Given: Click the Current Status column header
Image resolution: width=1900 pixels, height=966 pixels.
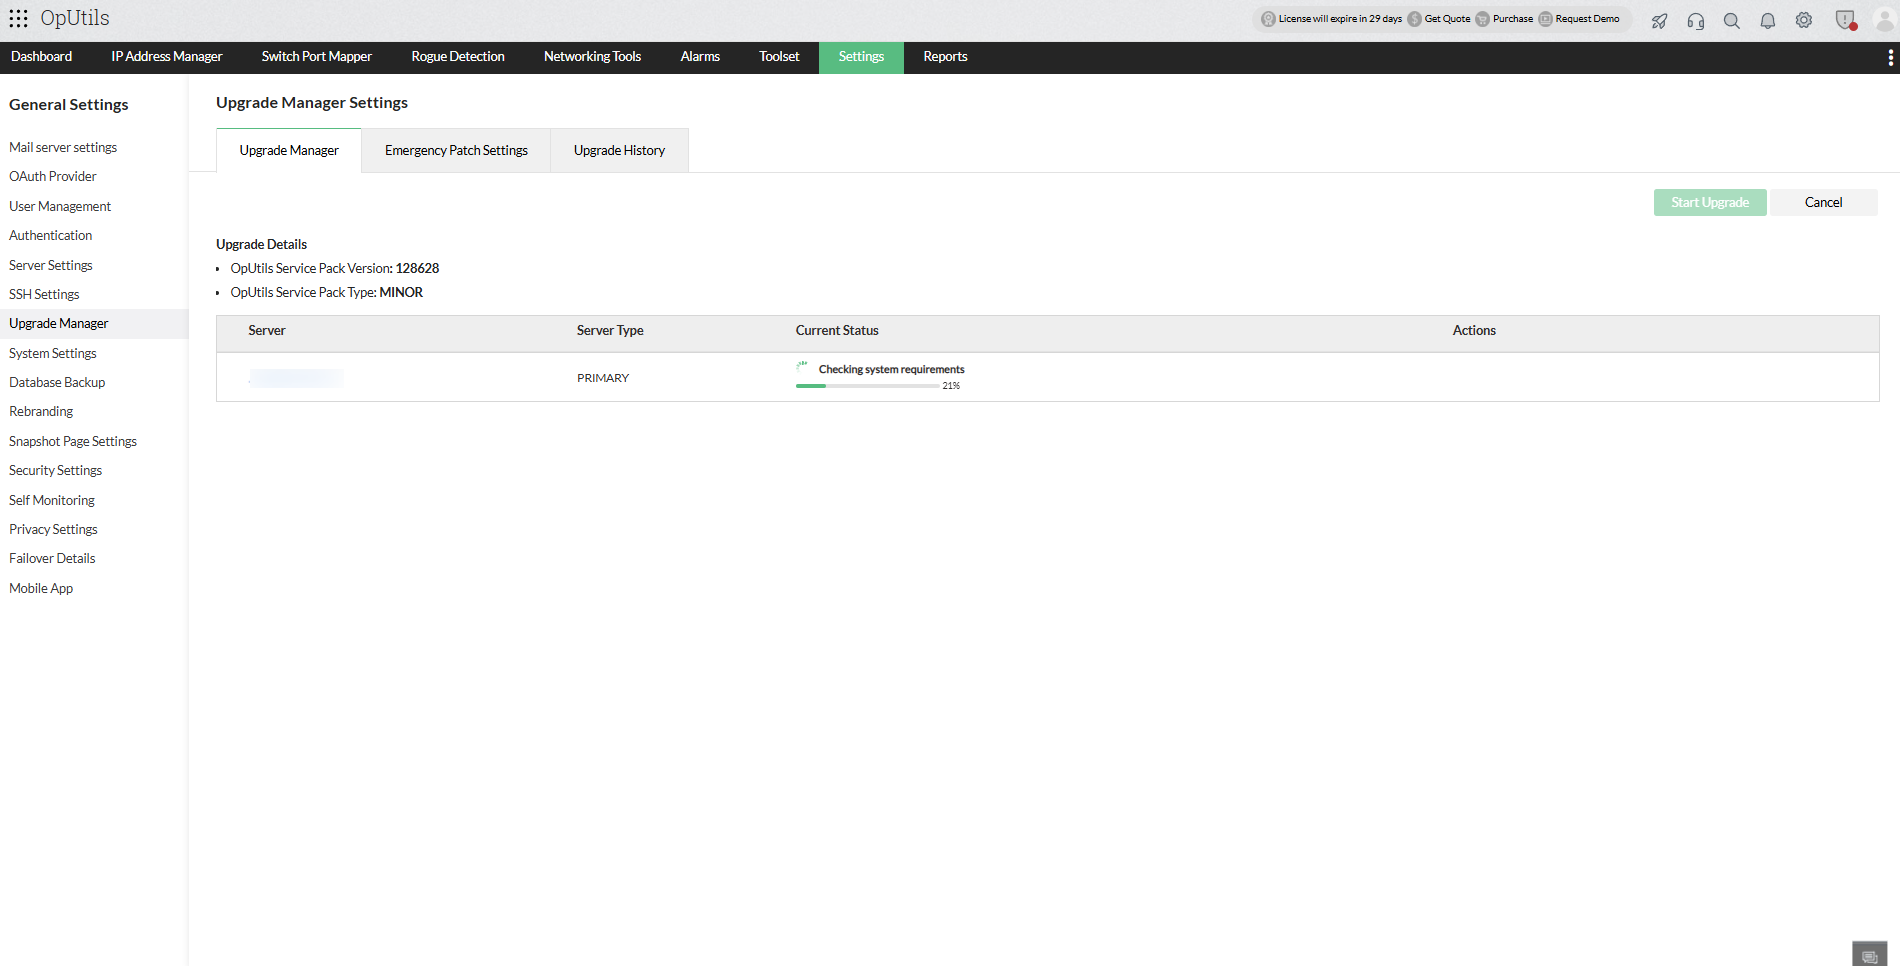Looking at the screenshot, I should [x=837, y=331].
